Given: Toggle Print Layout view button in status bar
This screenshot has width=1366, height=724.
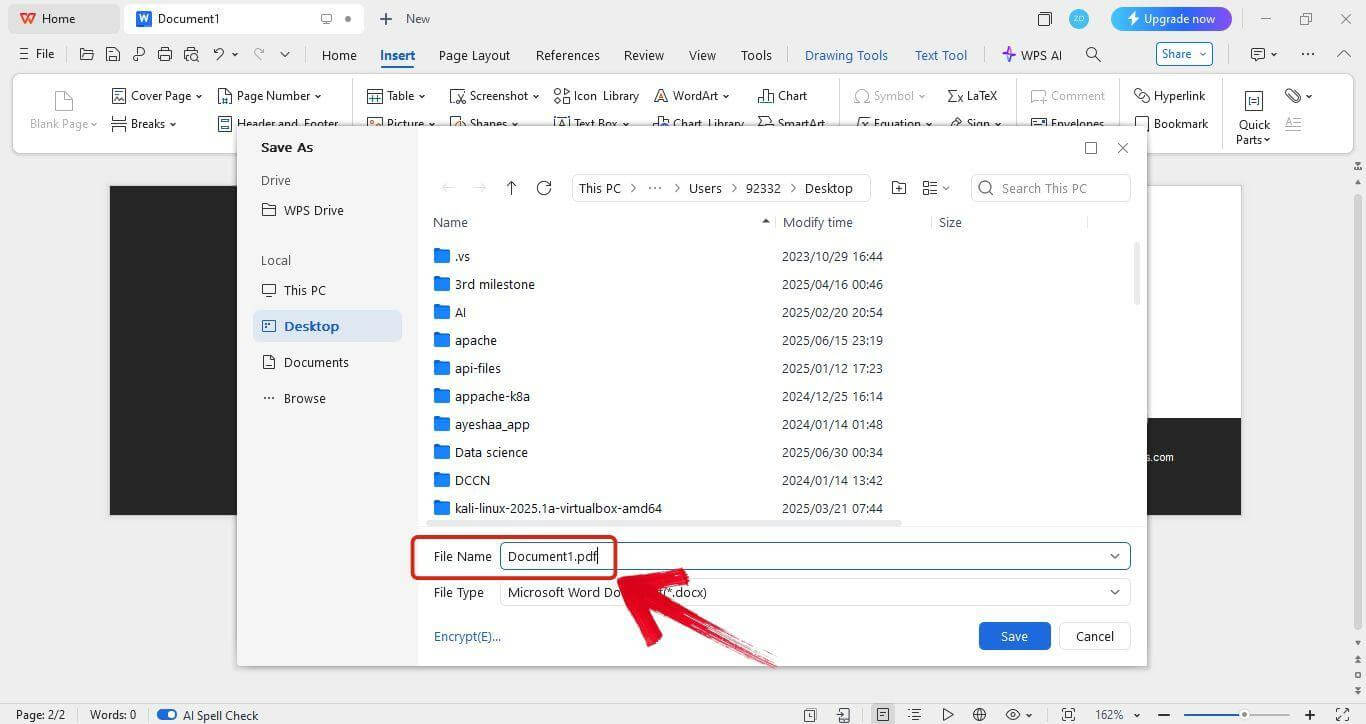Looking at the screenshot, I should click(x=882, y=715).
